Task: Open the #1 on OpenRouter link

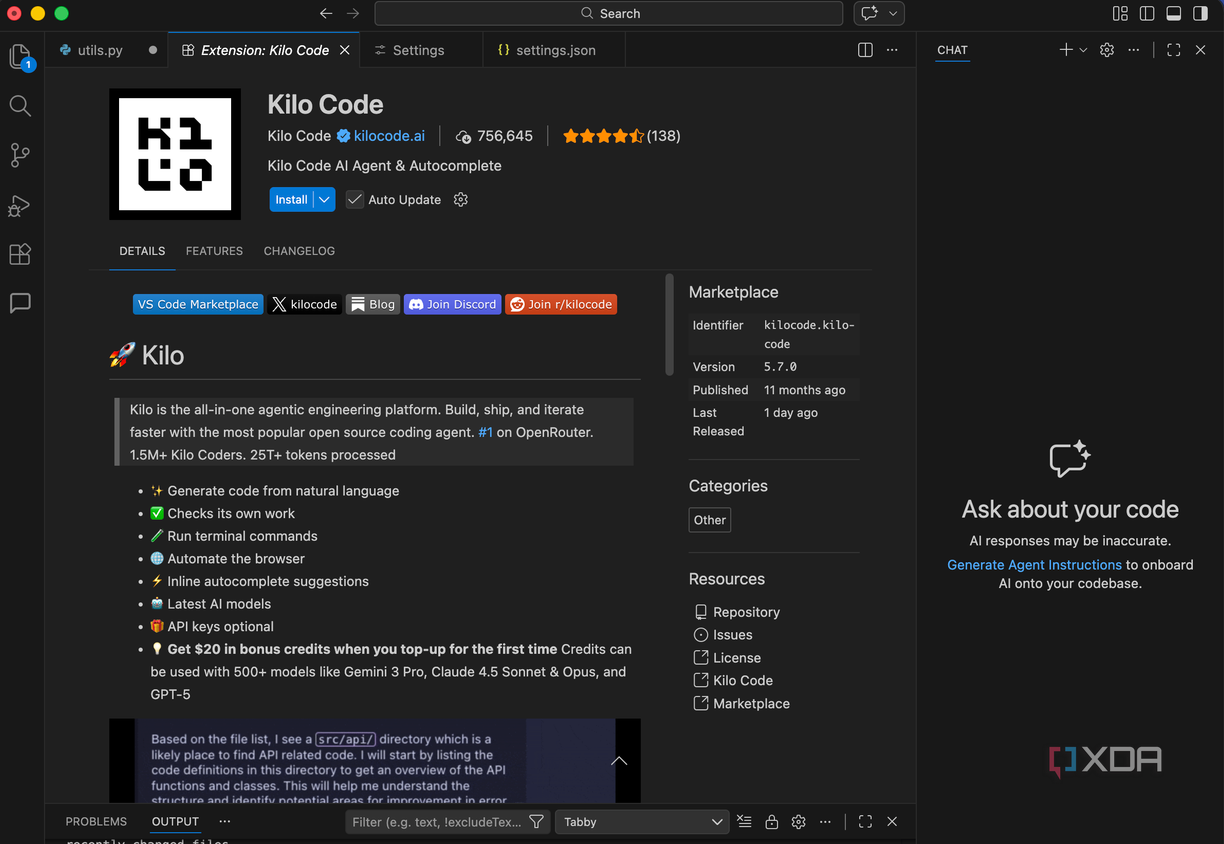Action: point(485,432)
